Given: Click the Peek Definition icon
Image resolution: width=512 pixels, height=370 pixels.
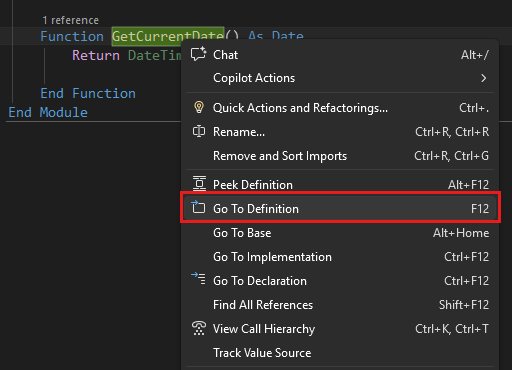Looking at the screenshot, I should [199, 184].
